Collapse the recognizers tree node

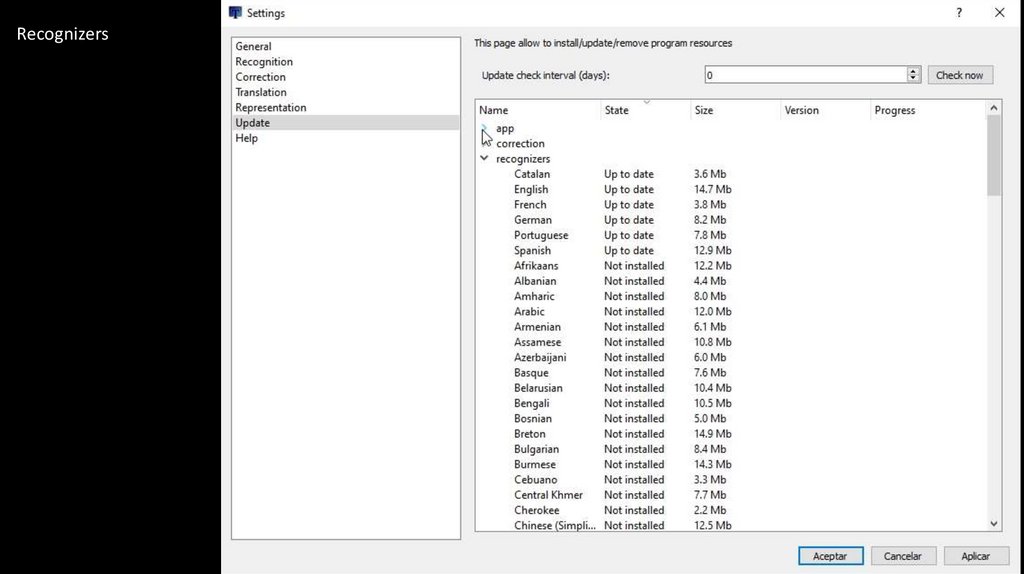coord(484,159)
